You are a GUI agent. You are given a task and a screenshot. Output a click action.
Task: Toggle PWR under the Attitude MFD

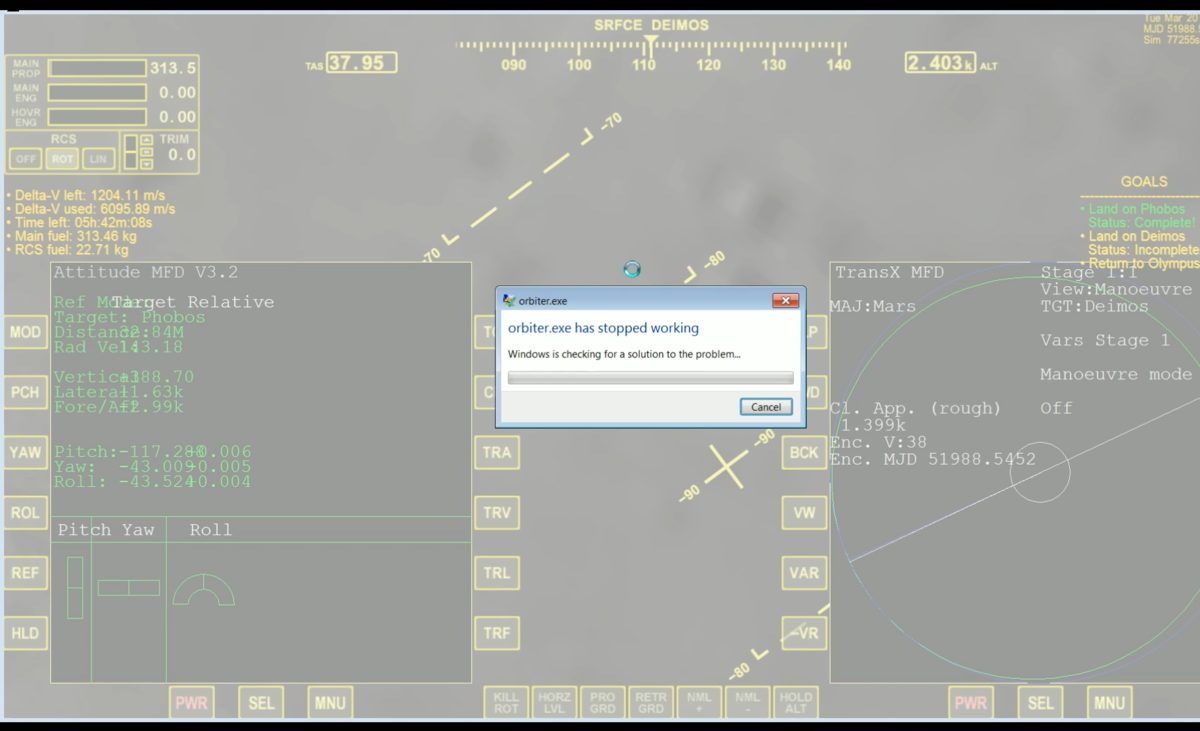coord(191,703)
